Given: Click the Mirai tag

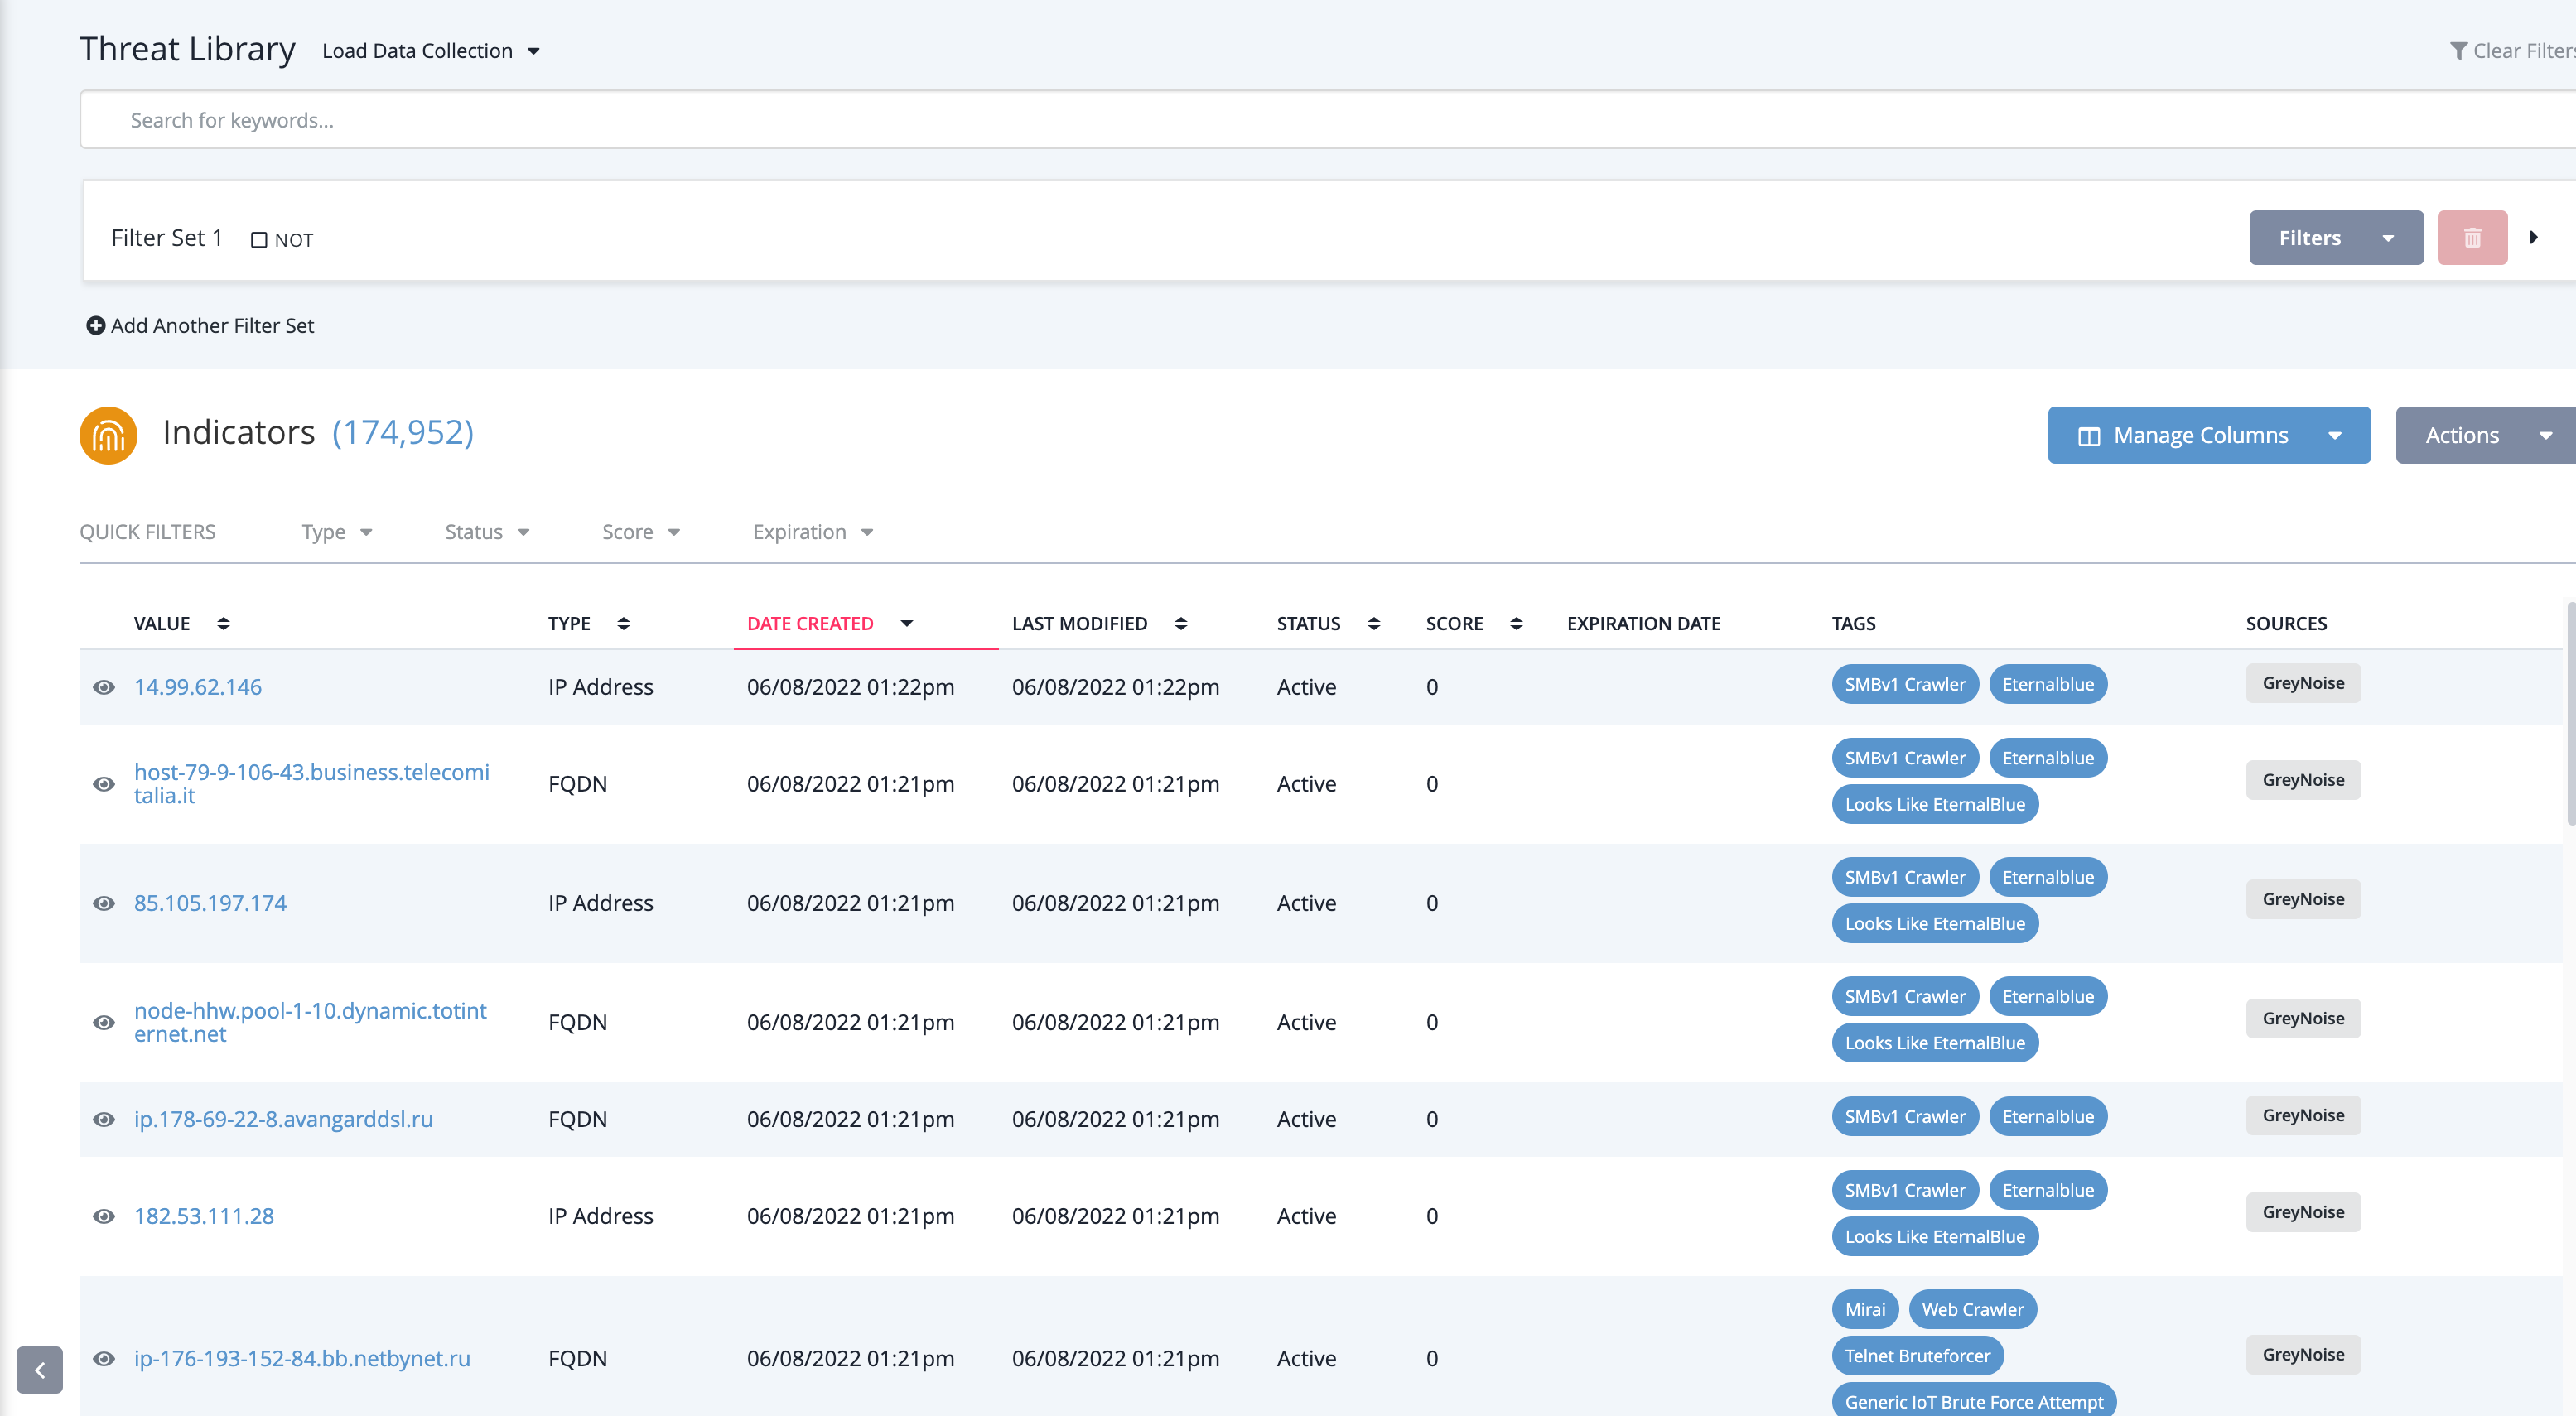Looking at the screenshot, I should coord(1864,1309).
